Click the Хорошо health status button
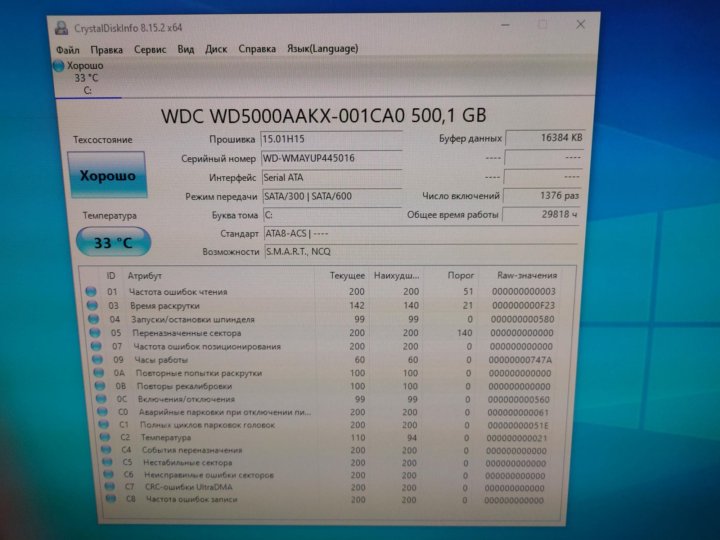This screenshot has height=540, width=720. click(x=107, y=175)
